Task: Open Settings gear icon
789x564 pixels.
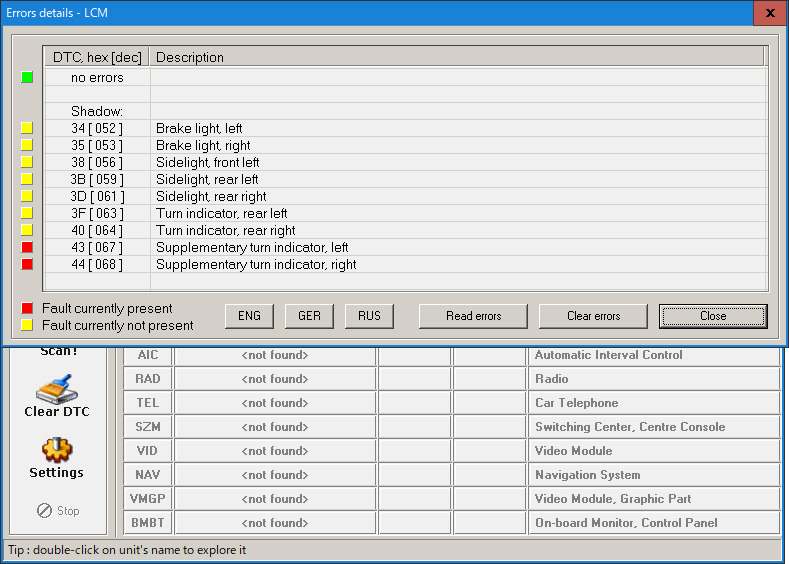Action: [x=57, y=449]
